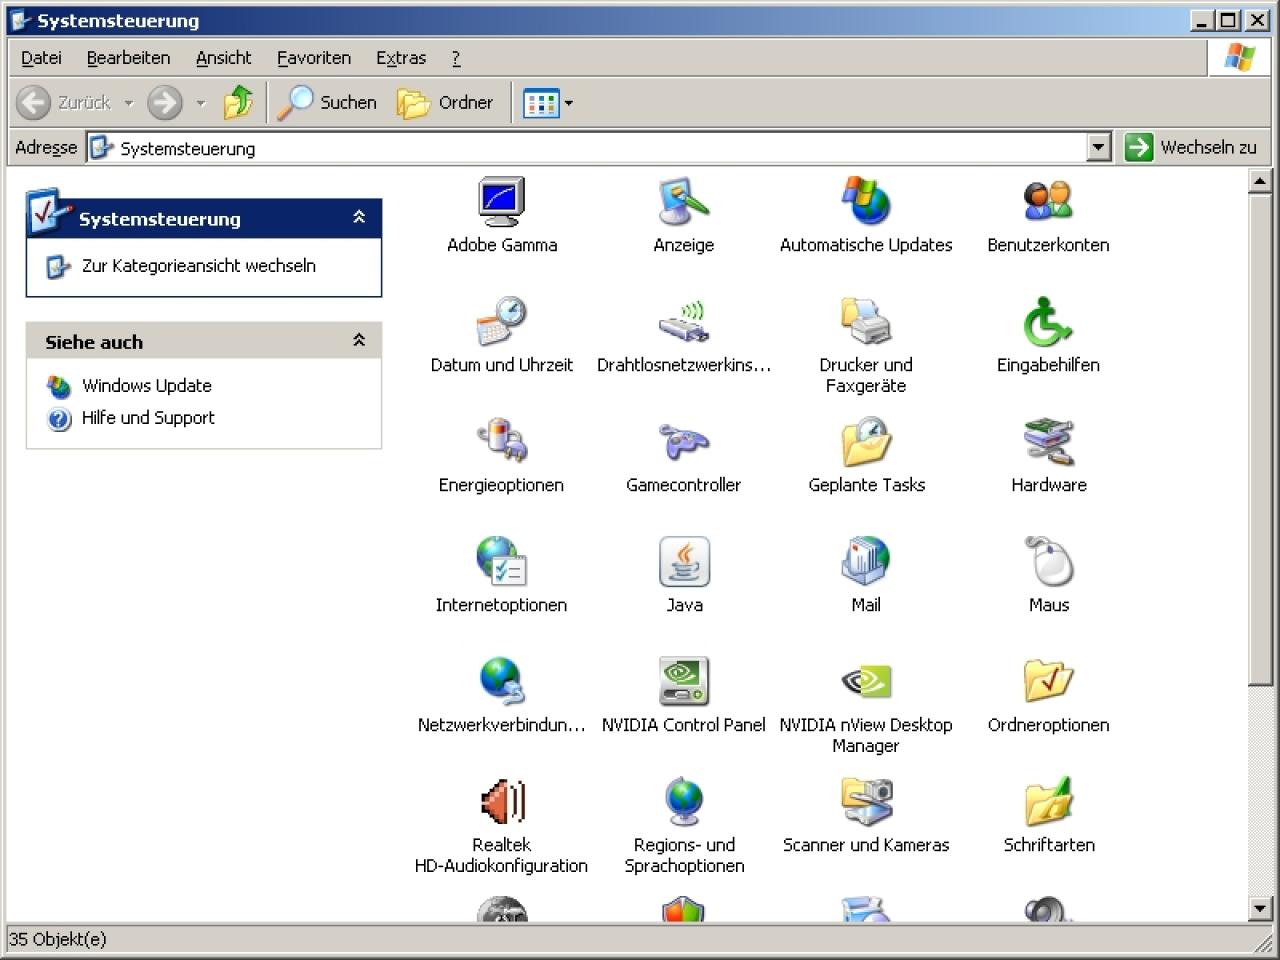1280x960 pixels.
Task: Open the Favoriten menu
Action: tap(314, 58)
